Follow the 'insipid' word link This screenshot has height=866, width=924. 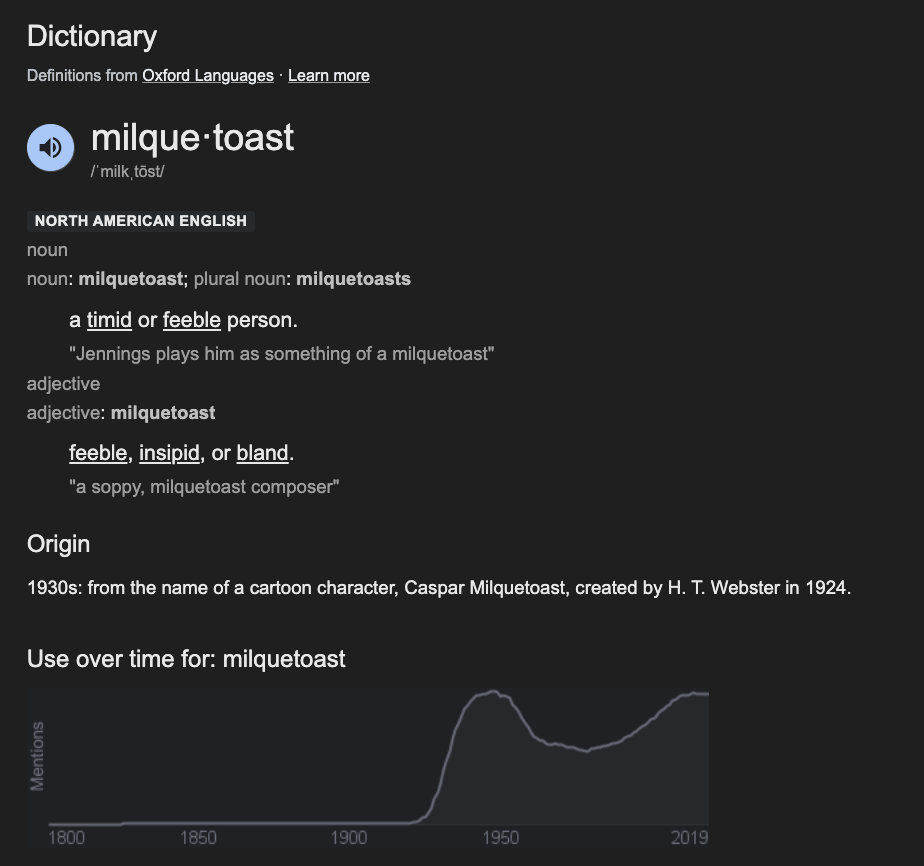(169, 453)
